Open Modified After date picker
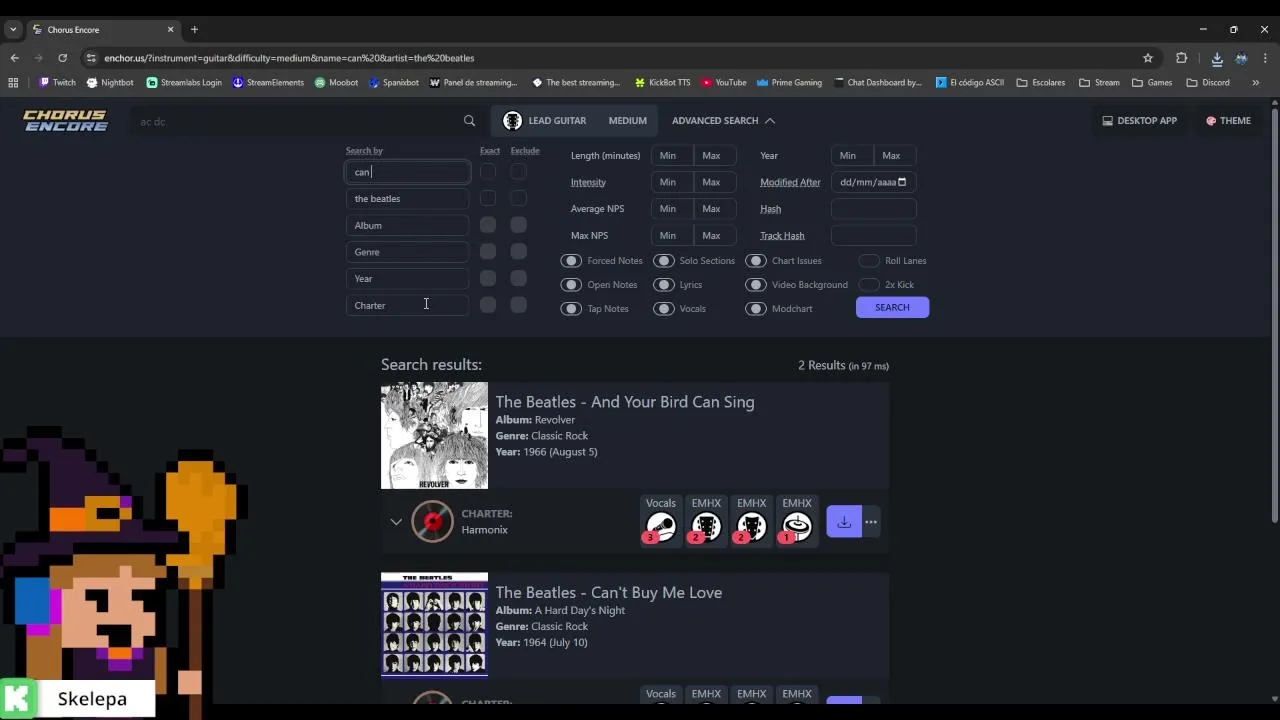Viewport: 1280px width, 720px height. (x=902, y=182)
